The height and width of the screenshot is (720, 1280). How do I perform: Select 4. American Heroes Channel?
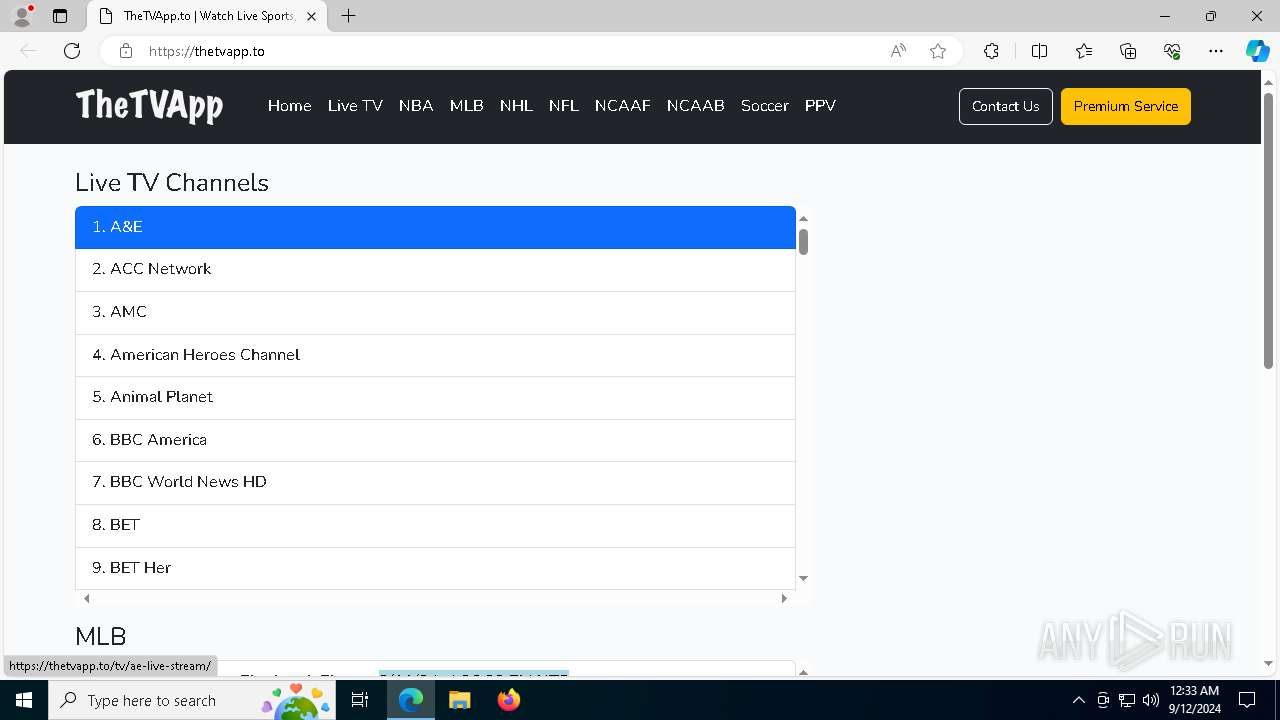[435, 355]
